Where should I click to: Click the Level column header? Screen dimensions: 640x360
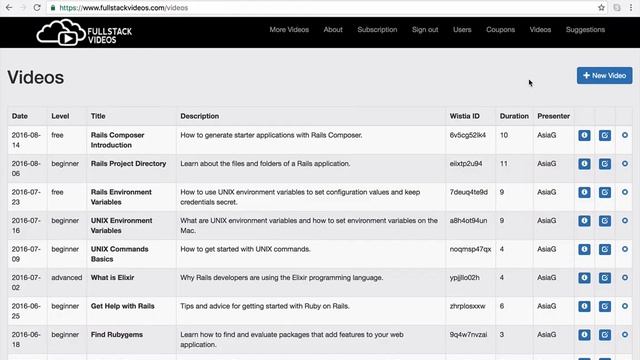coord(60,116)
